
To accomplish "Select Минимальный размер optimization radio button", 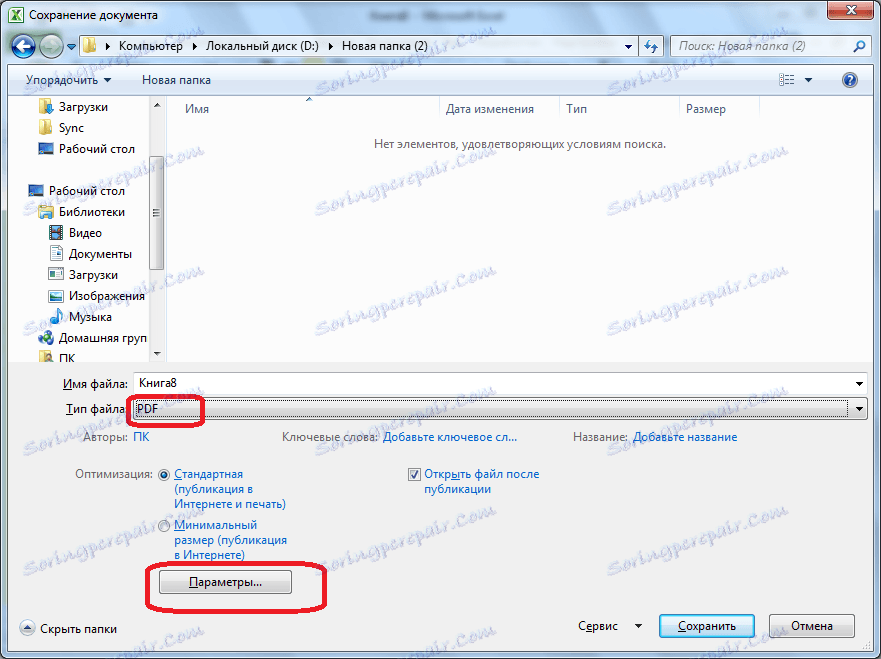I will (x=164, y=526).
